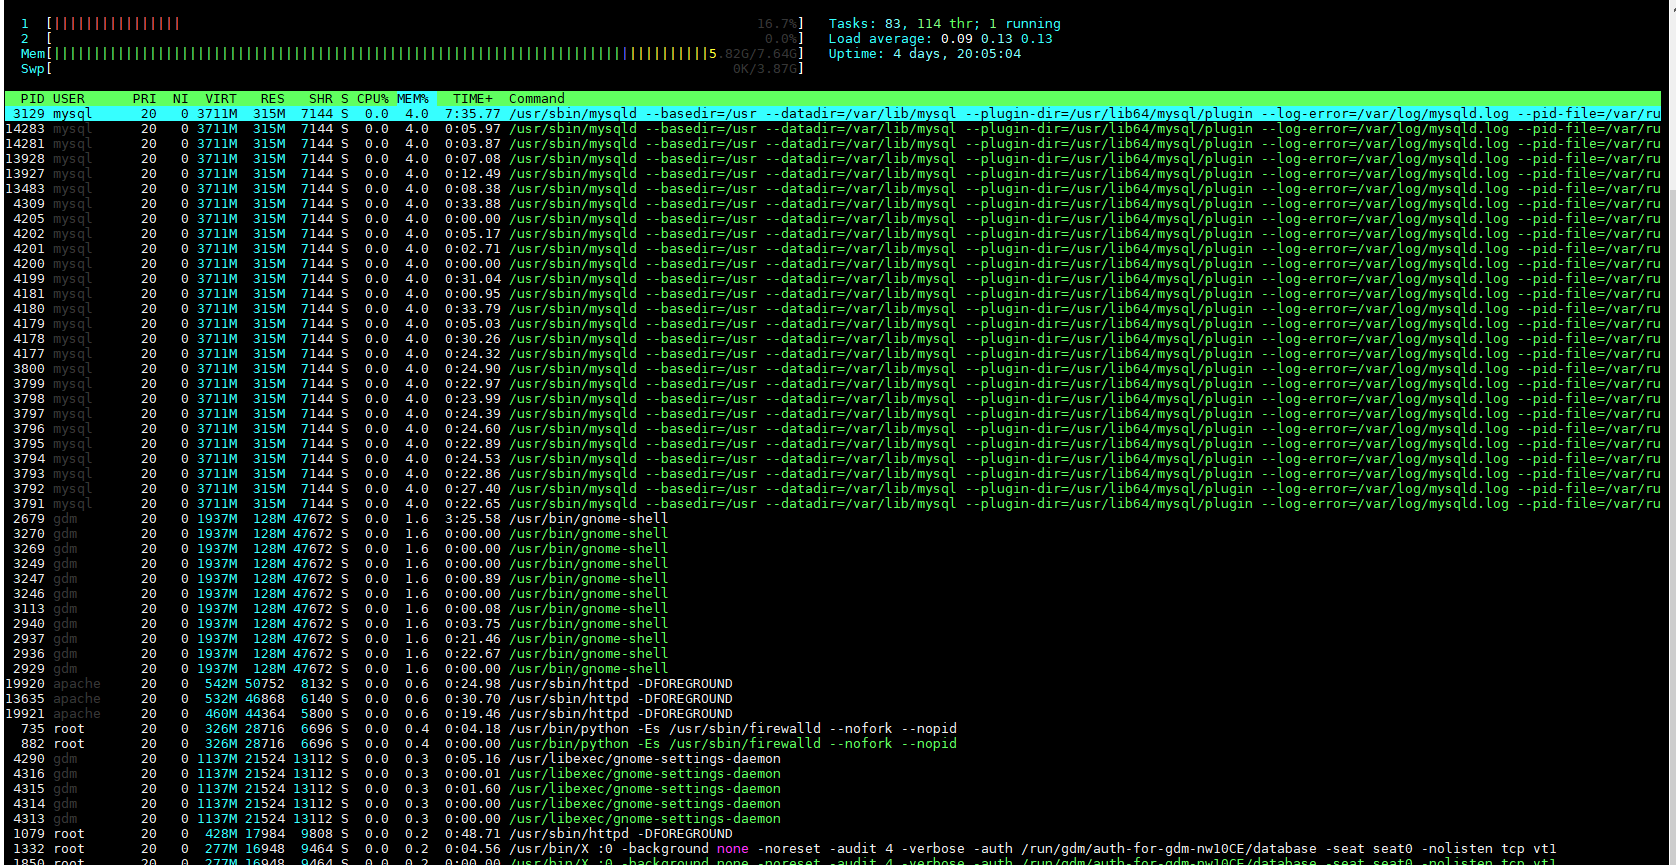Select mysqld process row PID 4177
This screenshot has height=865, width=1676.
833,354
